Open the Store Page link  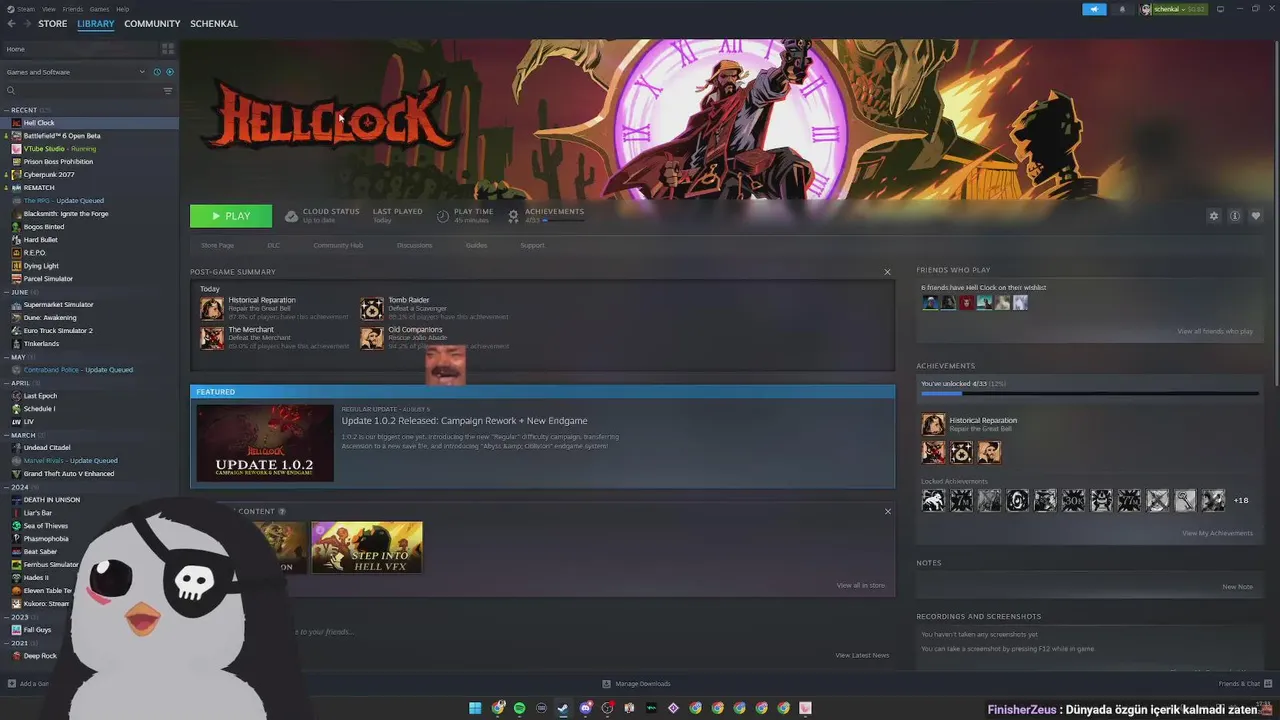(x=217, y=245)
